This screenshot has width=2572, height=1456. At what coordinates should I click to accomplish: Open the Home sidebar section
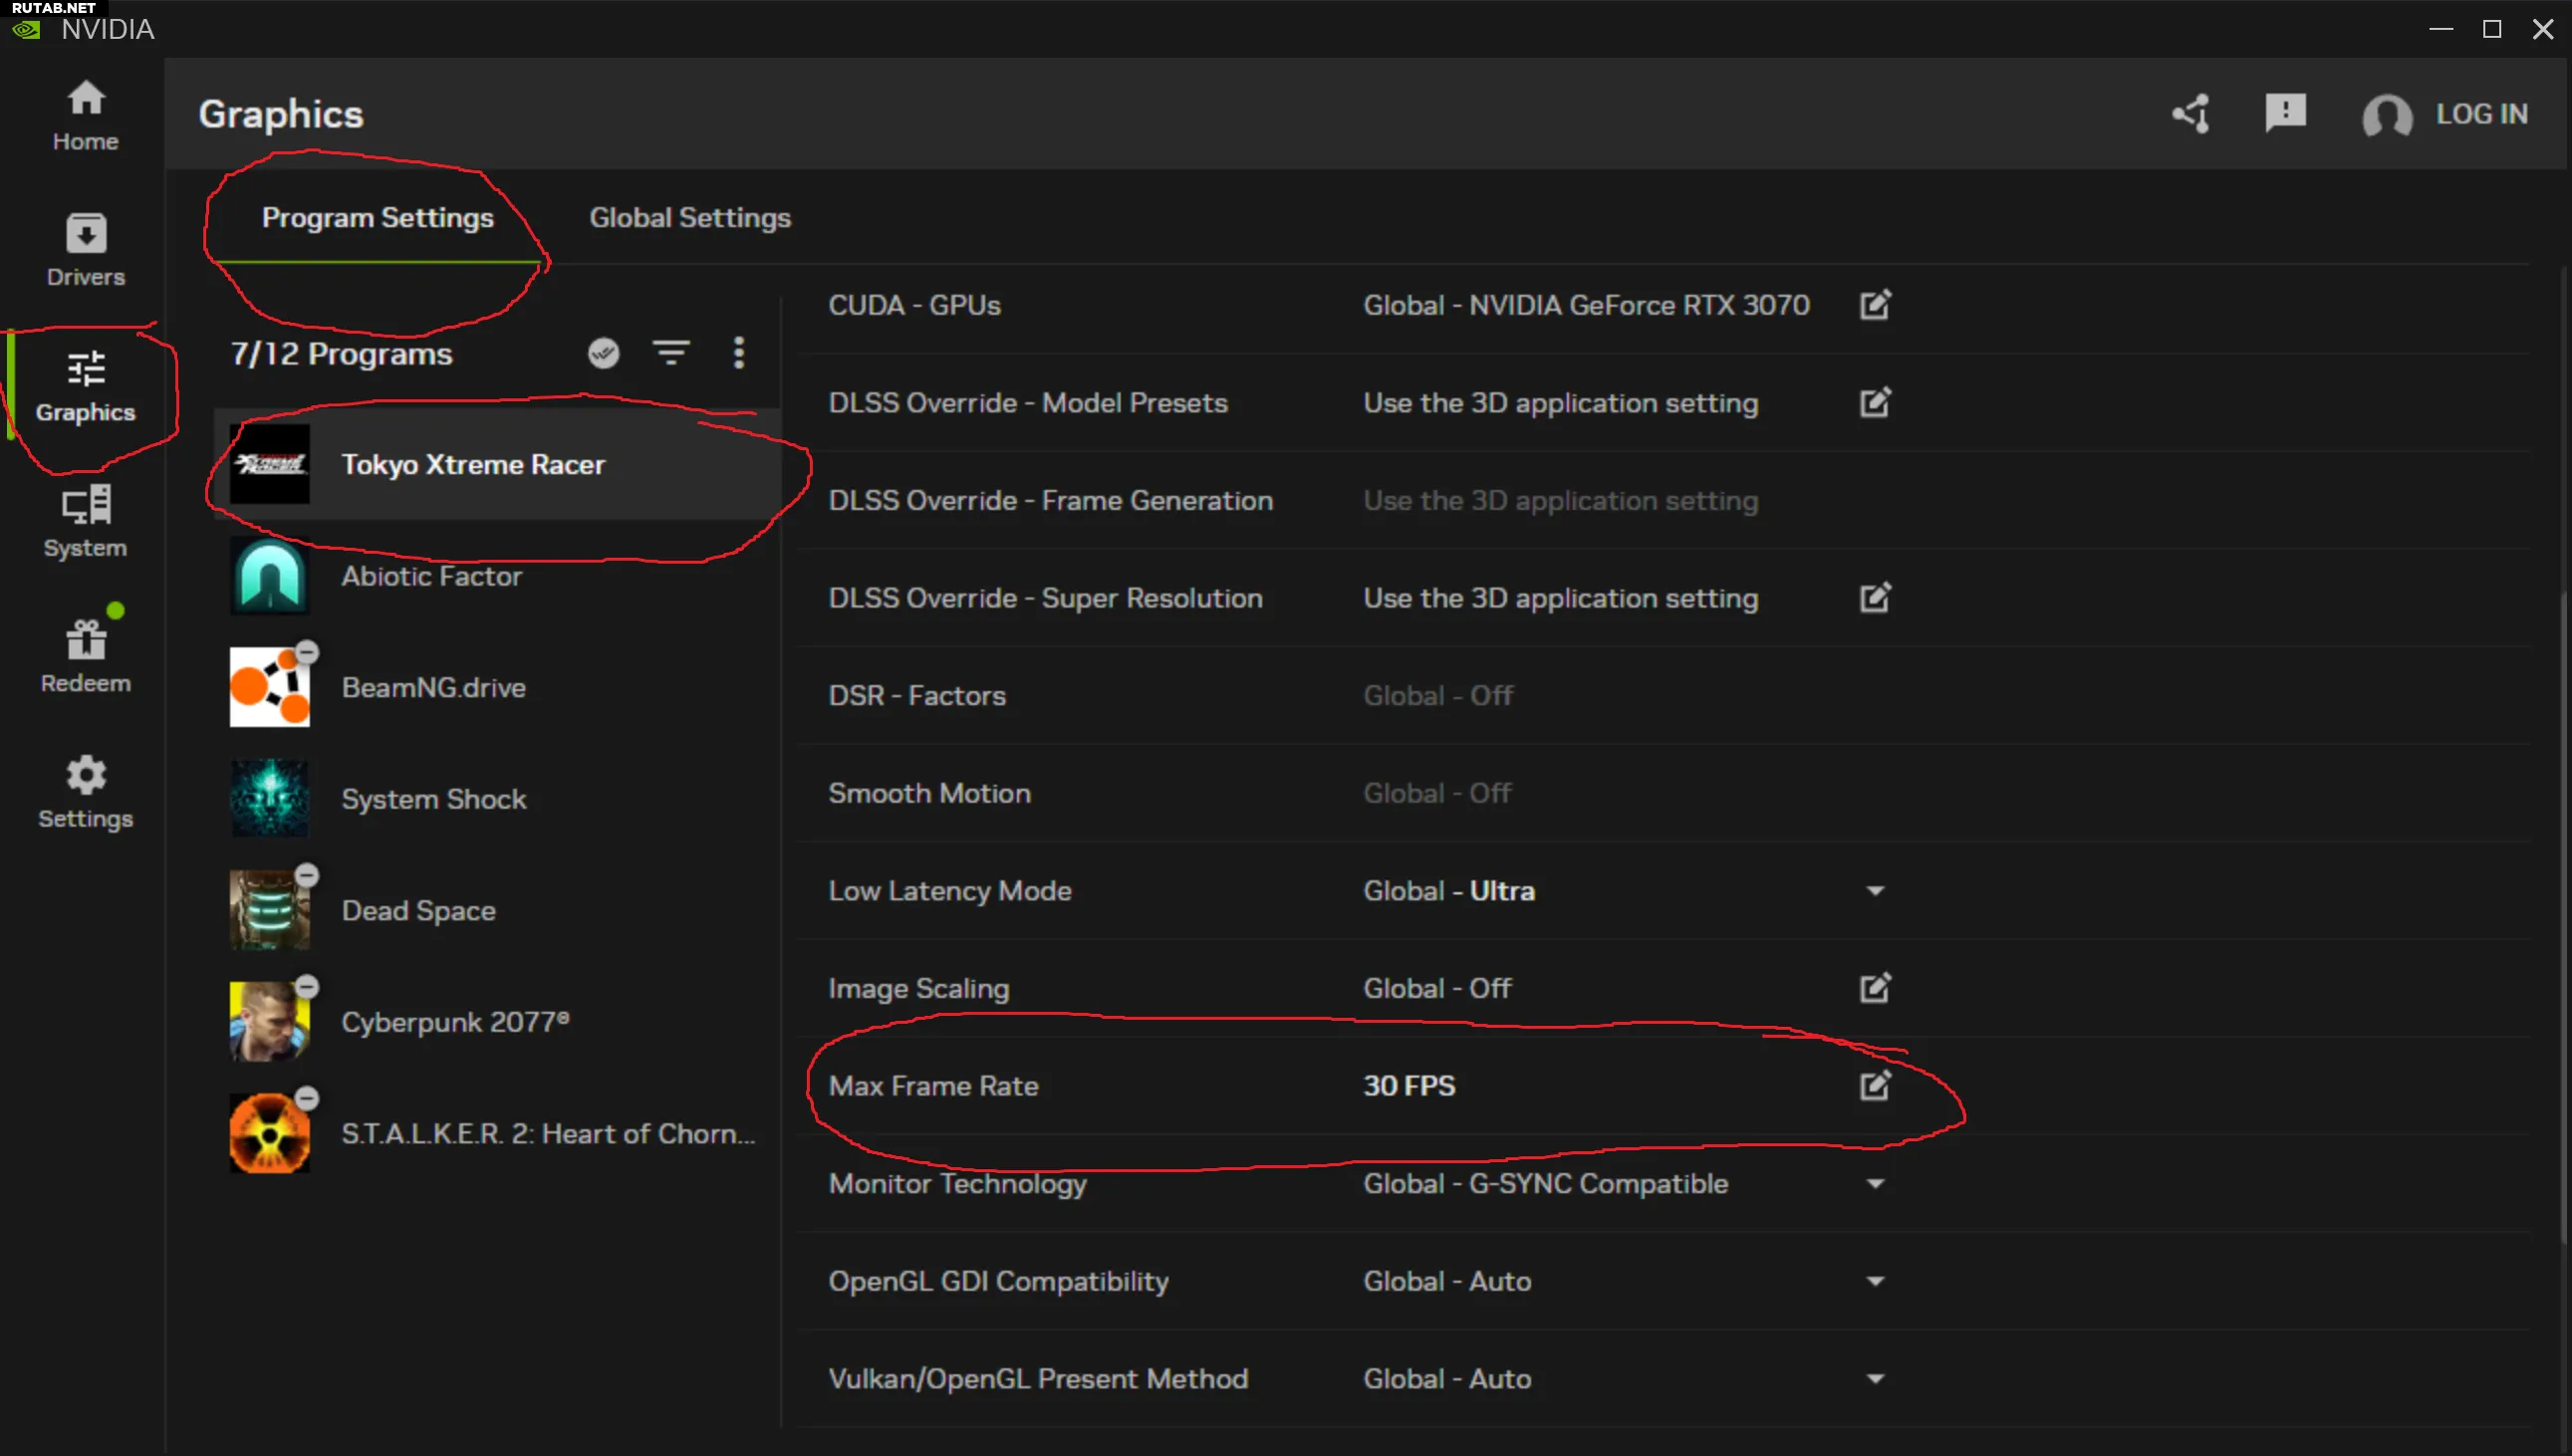[85, 116]
